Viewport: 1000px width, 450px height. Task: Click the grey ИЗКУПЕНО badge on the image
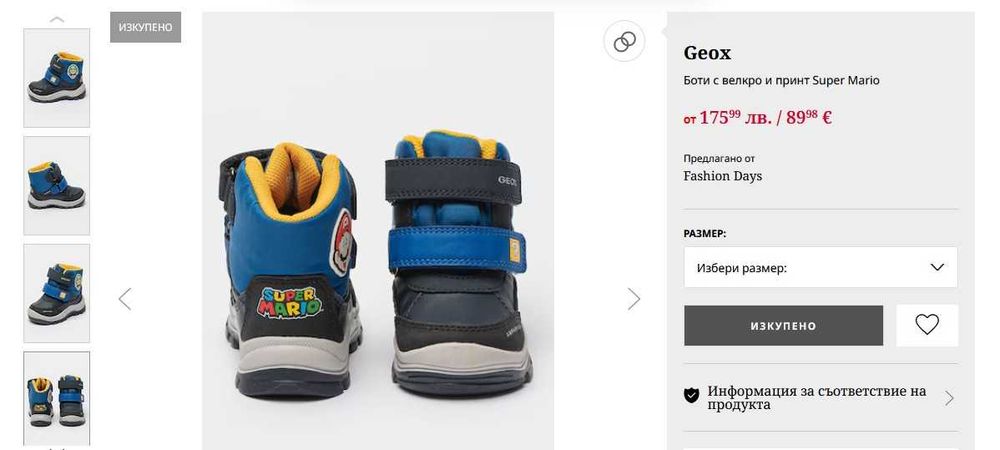(146, 27)
